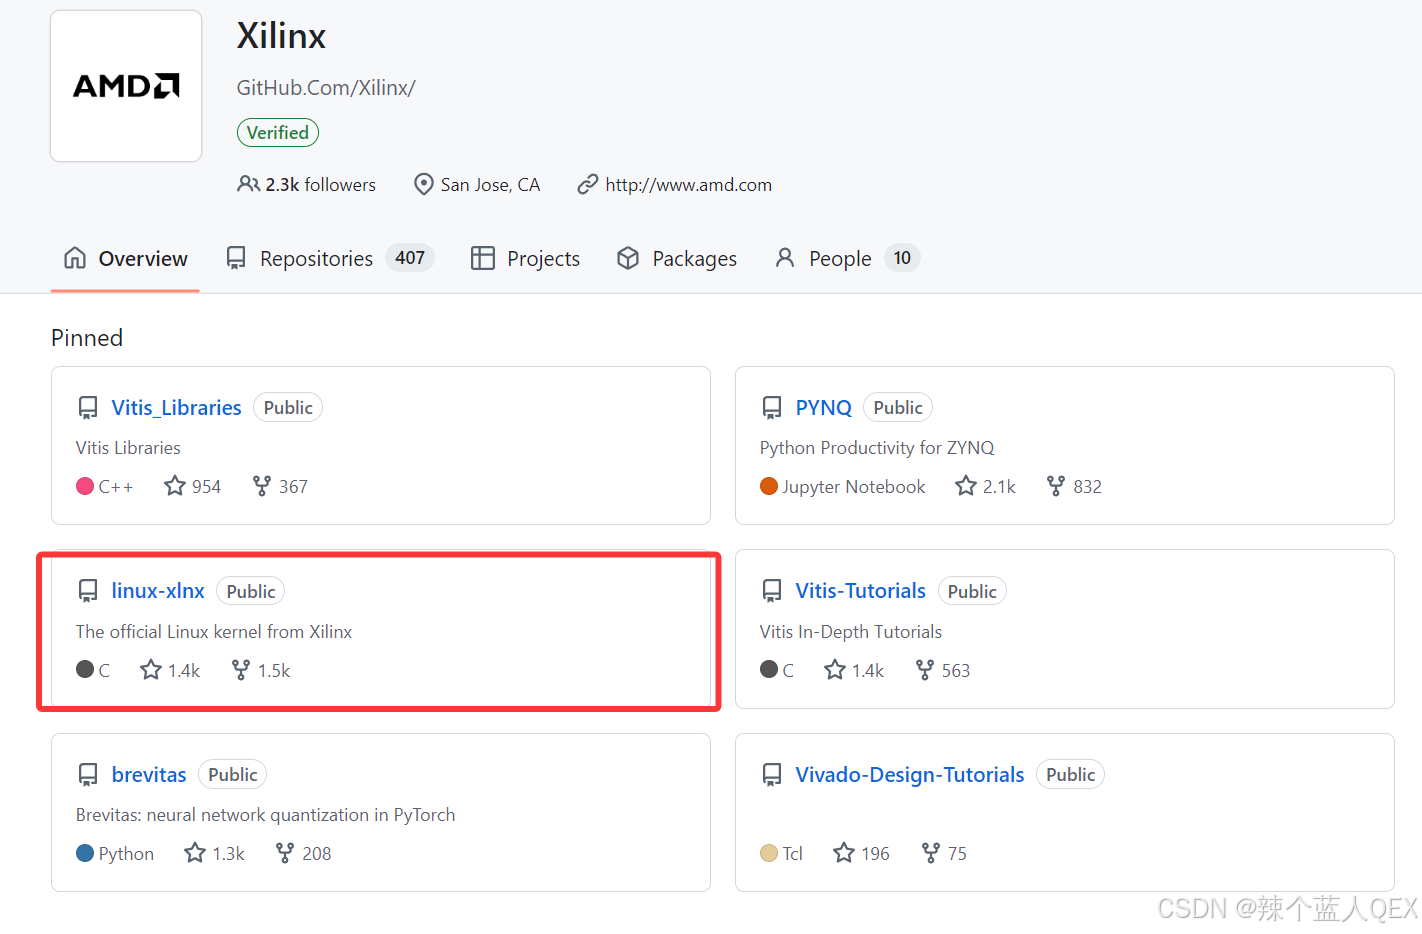This screenshot has width=1422, height=934.
Task: Switch to the People tab
Action: pos(846,259)
